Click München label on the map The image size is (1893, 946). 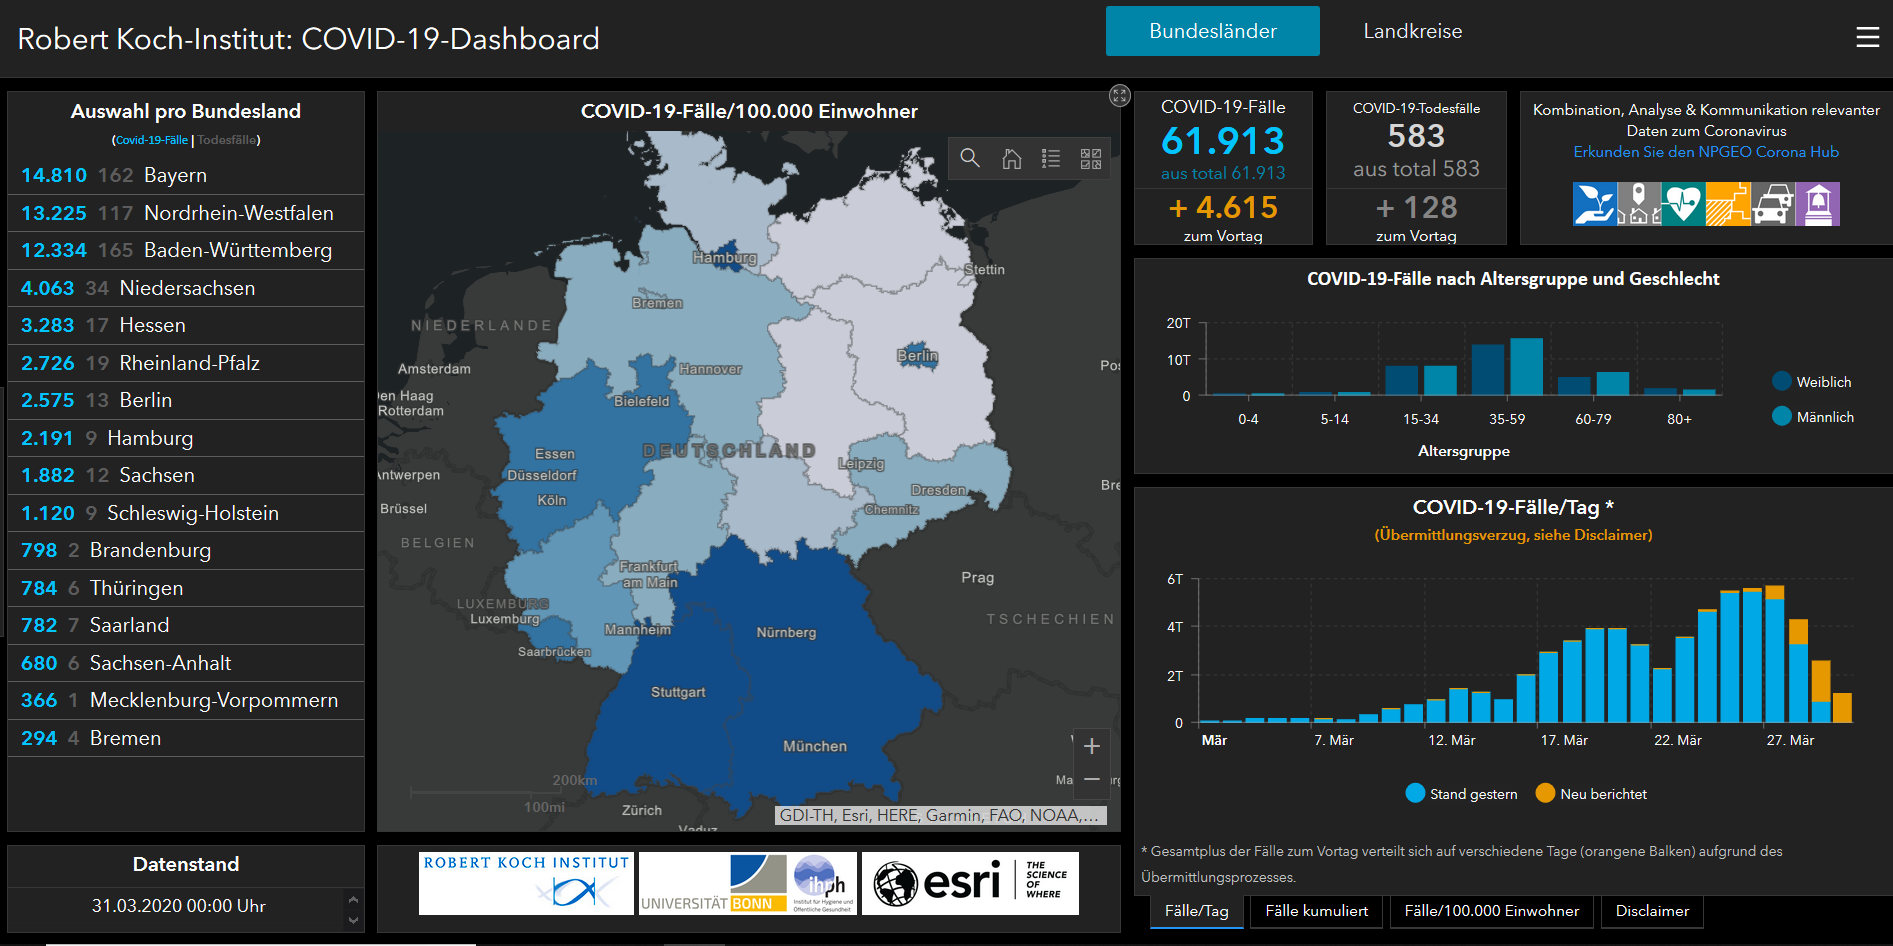pos(815,746)
